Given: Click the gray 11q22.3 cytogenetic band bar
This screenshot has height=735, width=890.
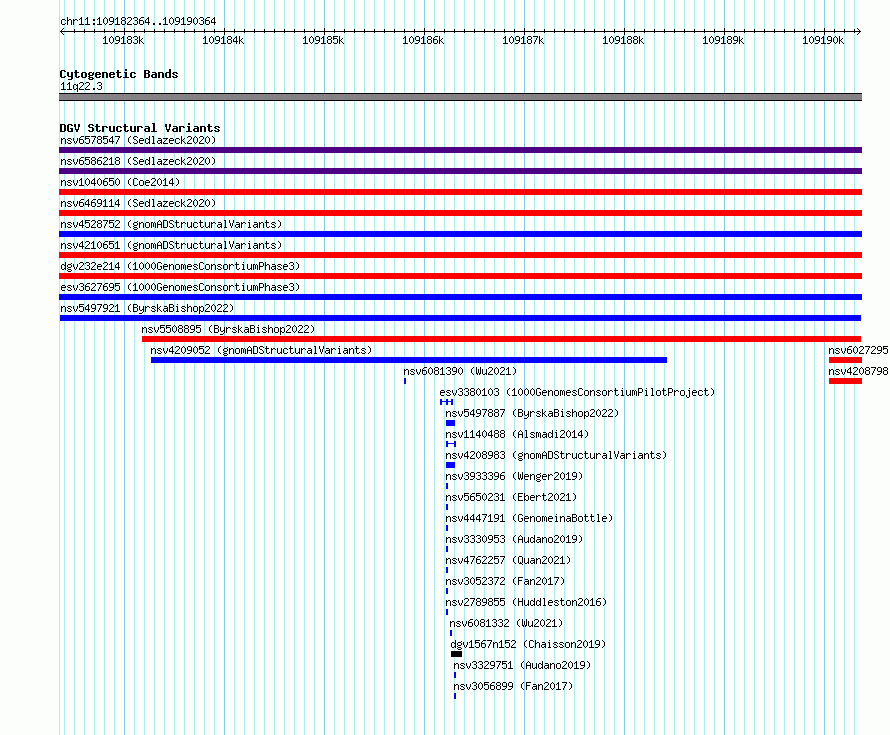Looking at the screenshot, I should point(460,97).
